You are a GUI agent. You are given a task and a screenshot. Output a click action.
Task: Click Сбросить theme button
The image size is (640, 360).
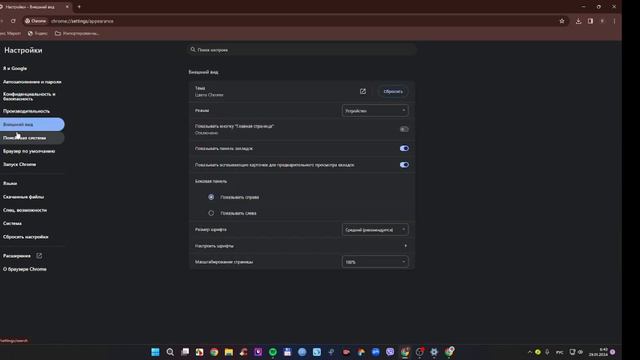(393, 91)
